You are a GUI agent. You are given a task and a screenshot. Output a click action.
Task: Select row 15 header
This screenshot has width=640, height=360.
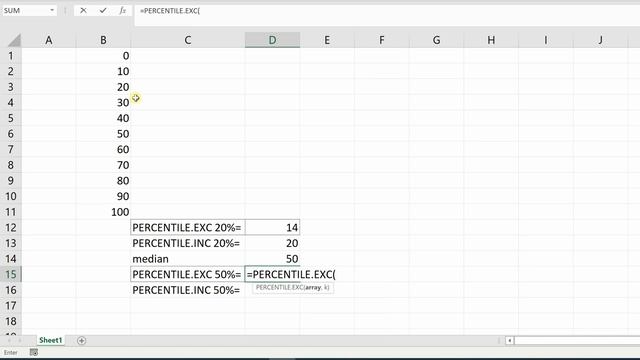(11, 274)
